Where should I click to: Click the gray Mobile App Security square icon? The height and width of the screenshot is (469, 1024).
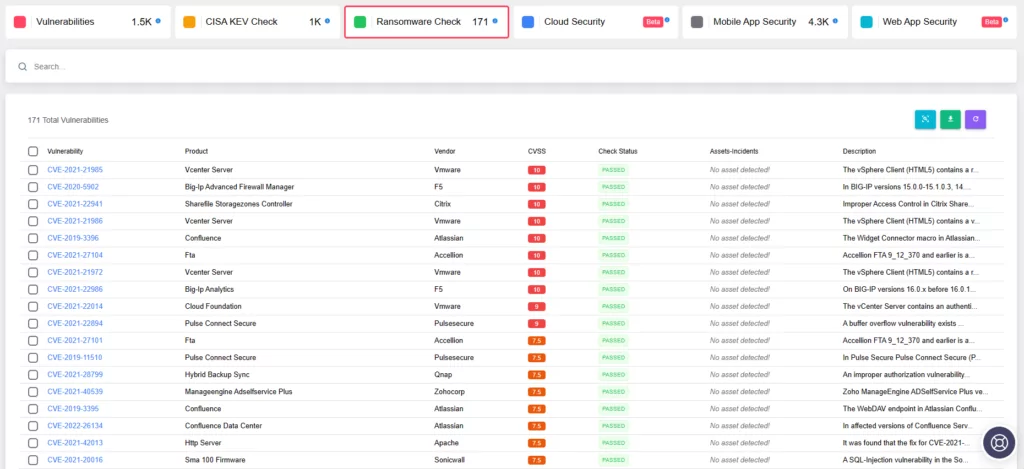[697, 22]
